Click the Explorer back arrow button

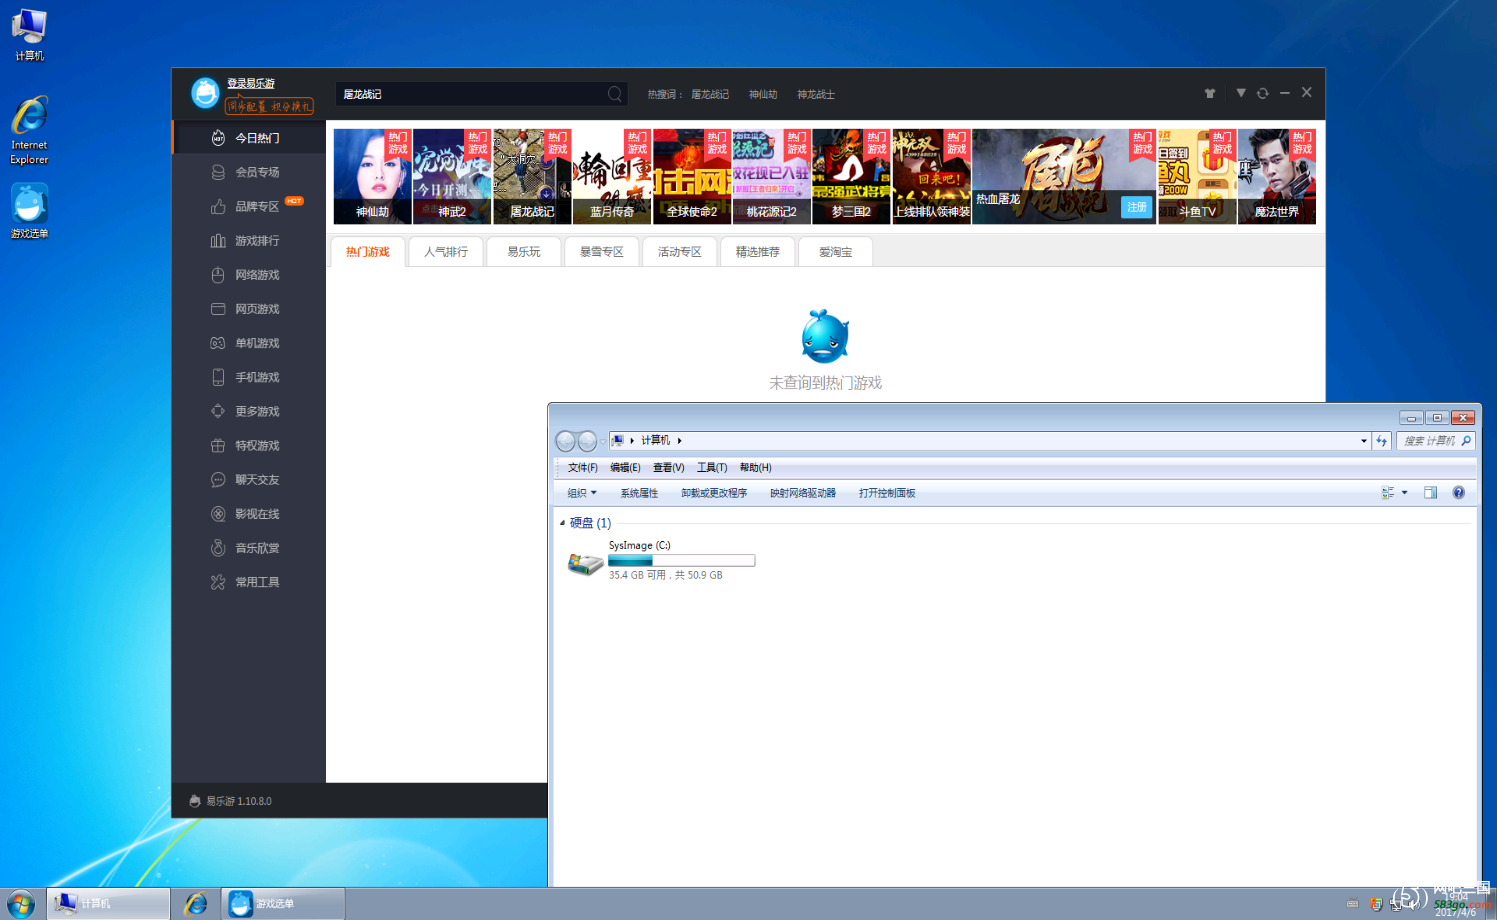pos(566,441)
